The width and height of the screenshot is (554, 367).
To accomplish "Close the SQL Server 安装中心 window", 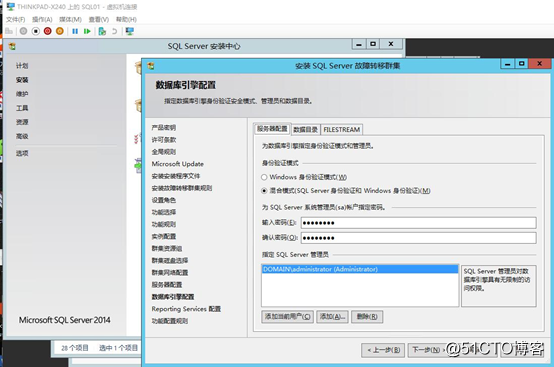I will point(391,44).
